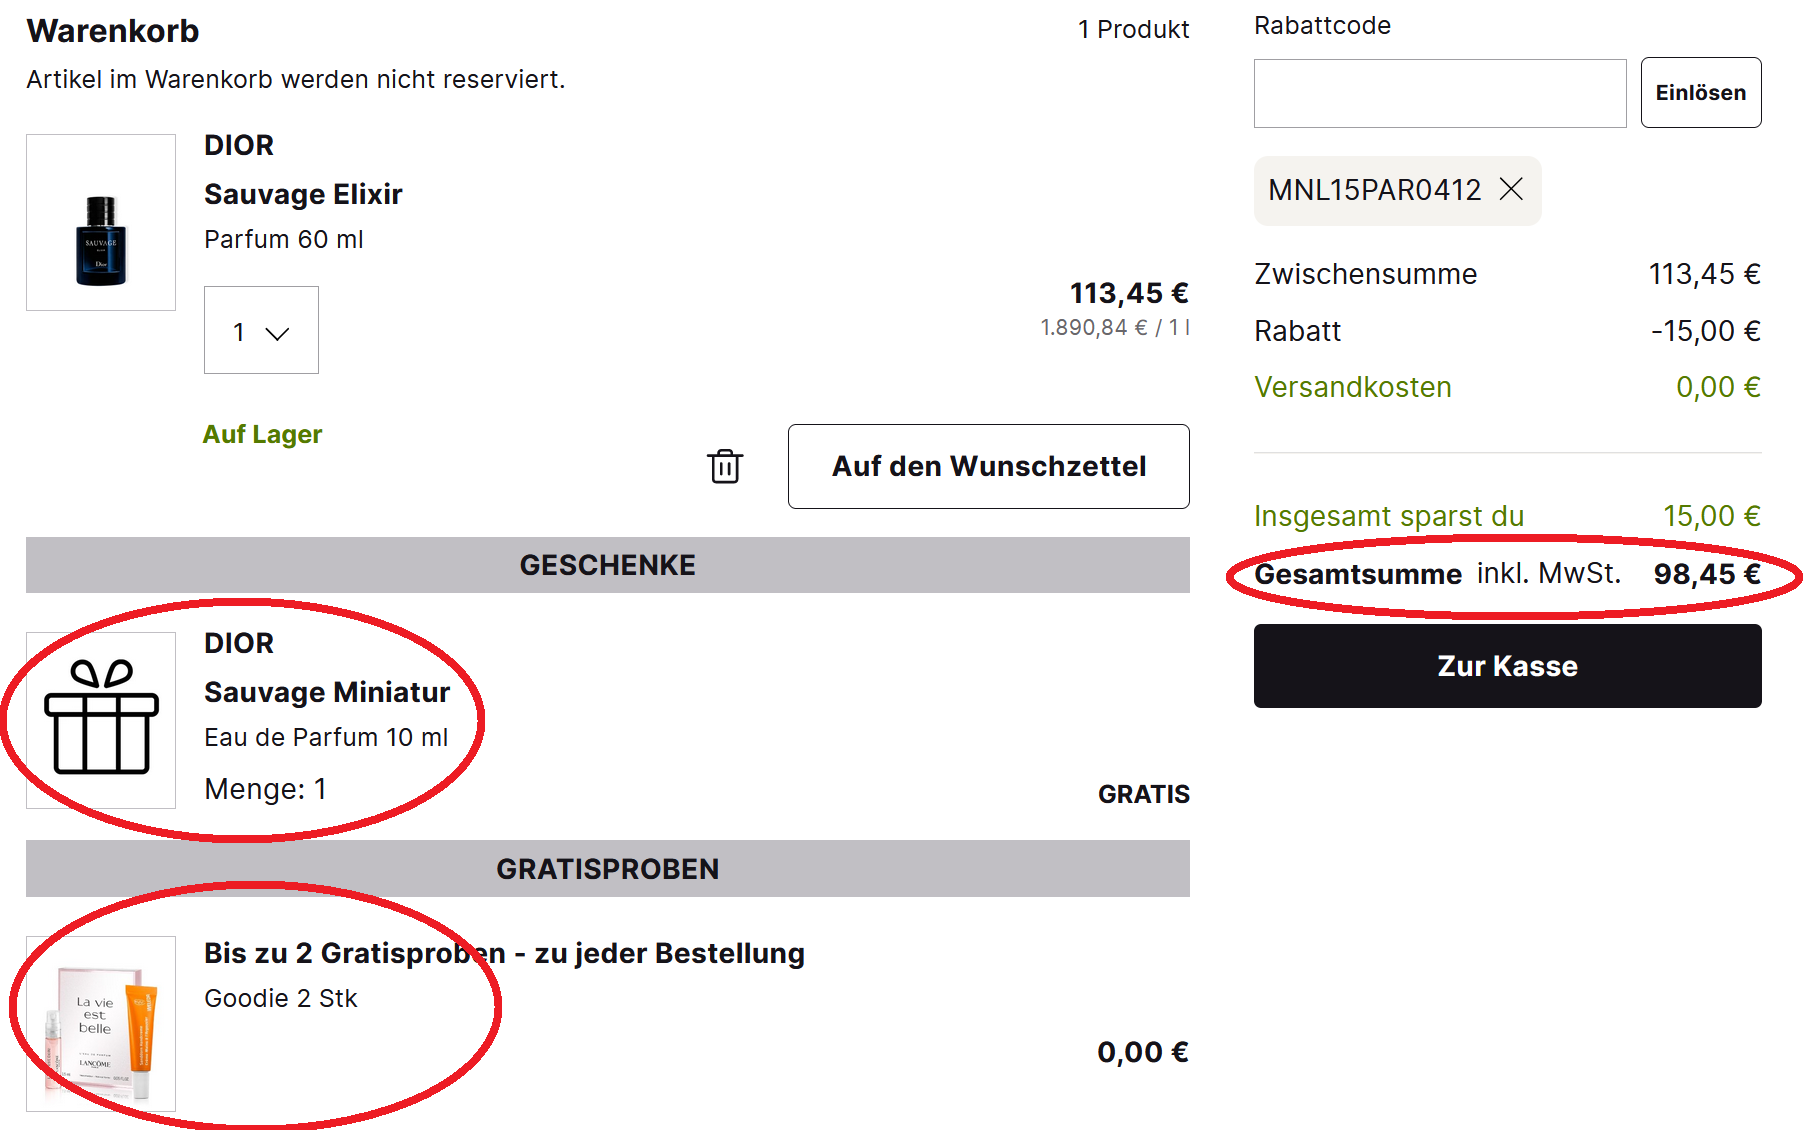Screen dimensions: 1804x1130
Task: Open Sauvage Elixir product thumbnail
Action: tap(101, 223)
